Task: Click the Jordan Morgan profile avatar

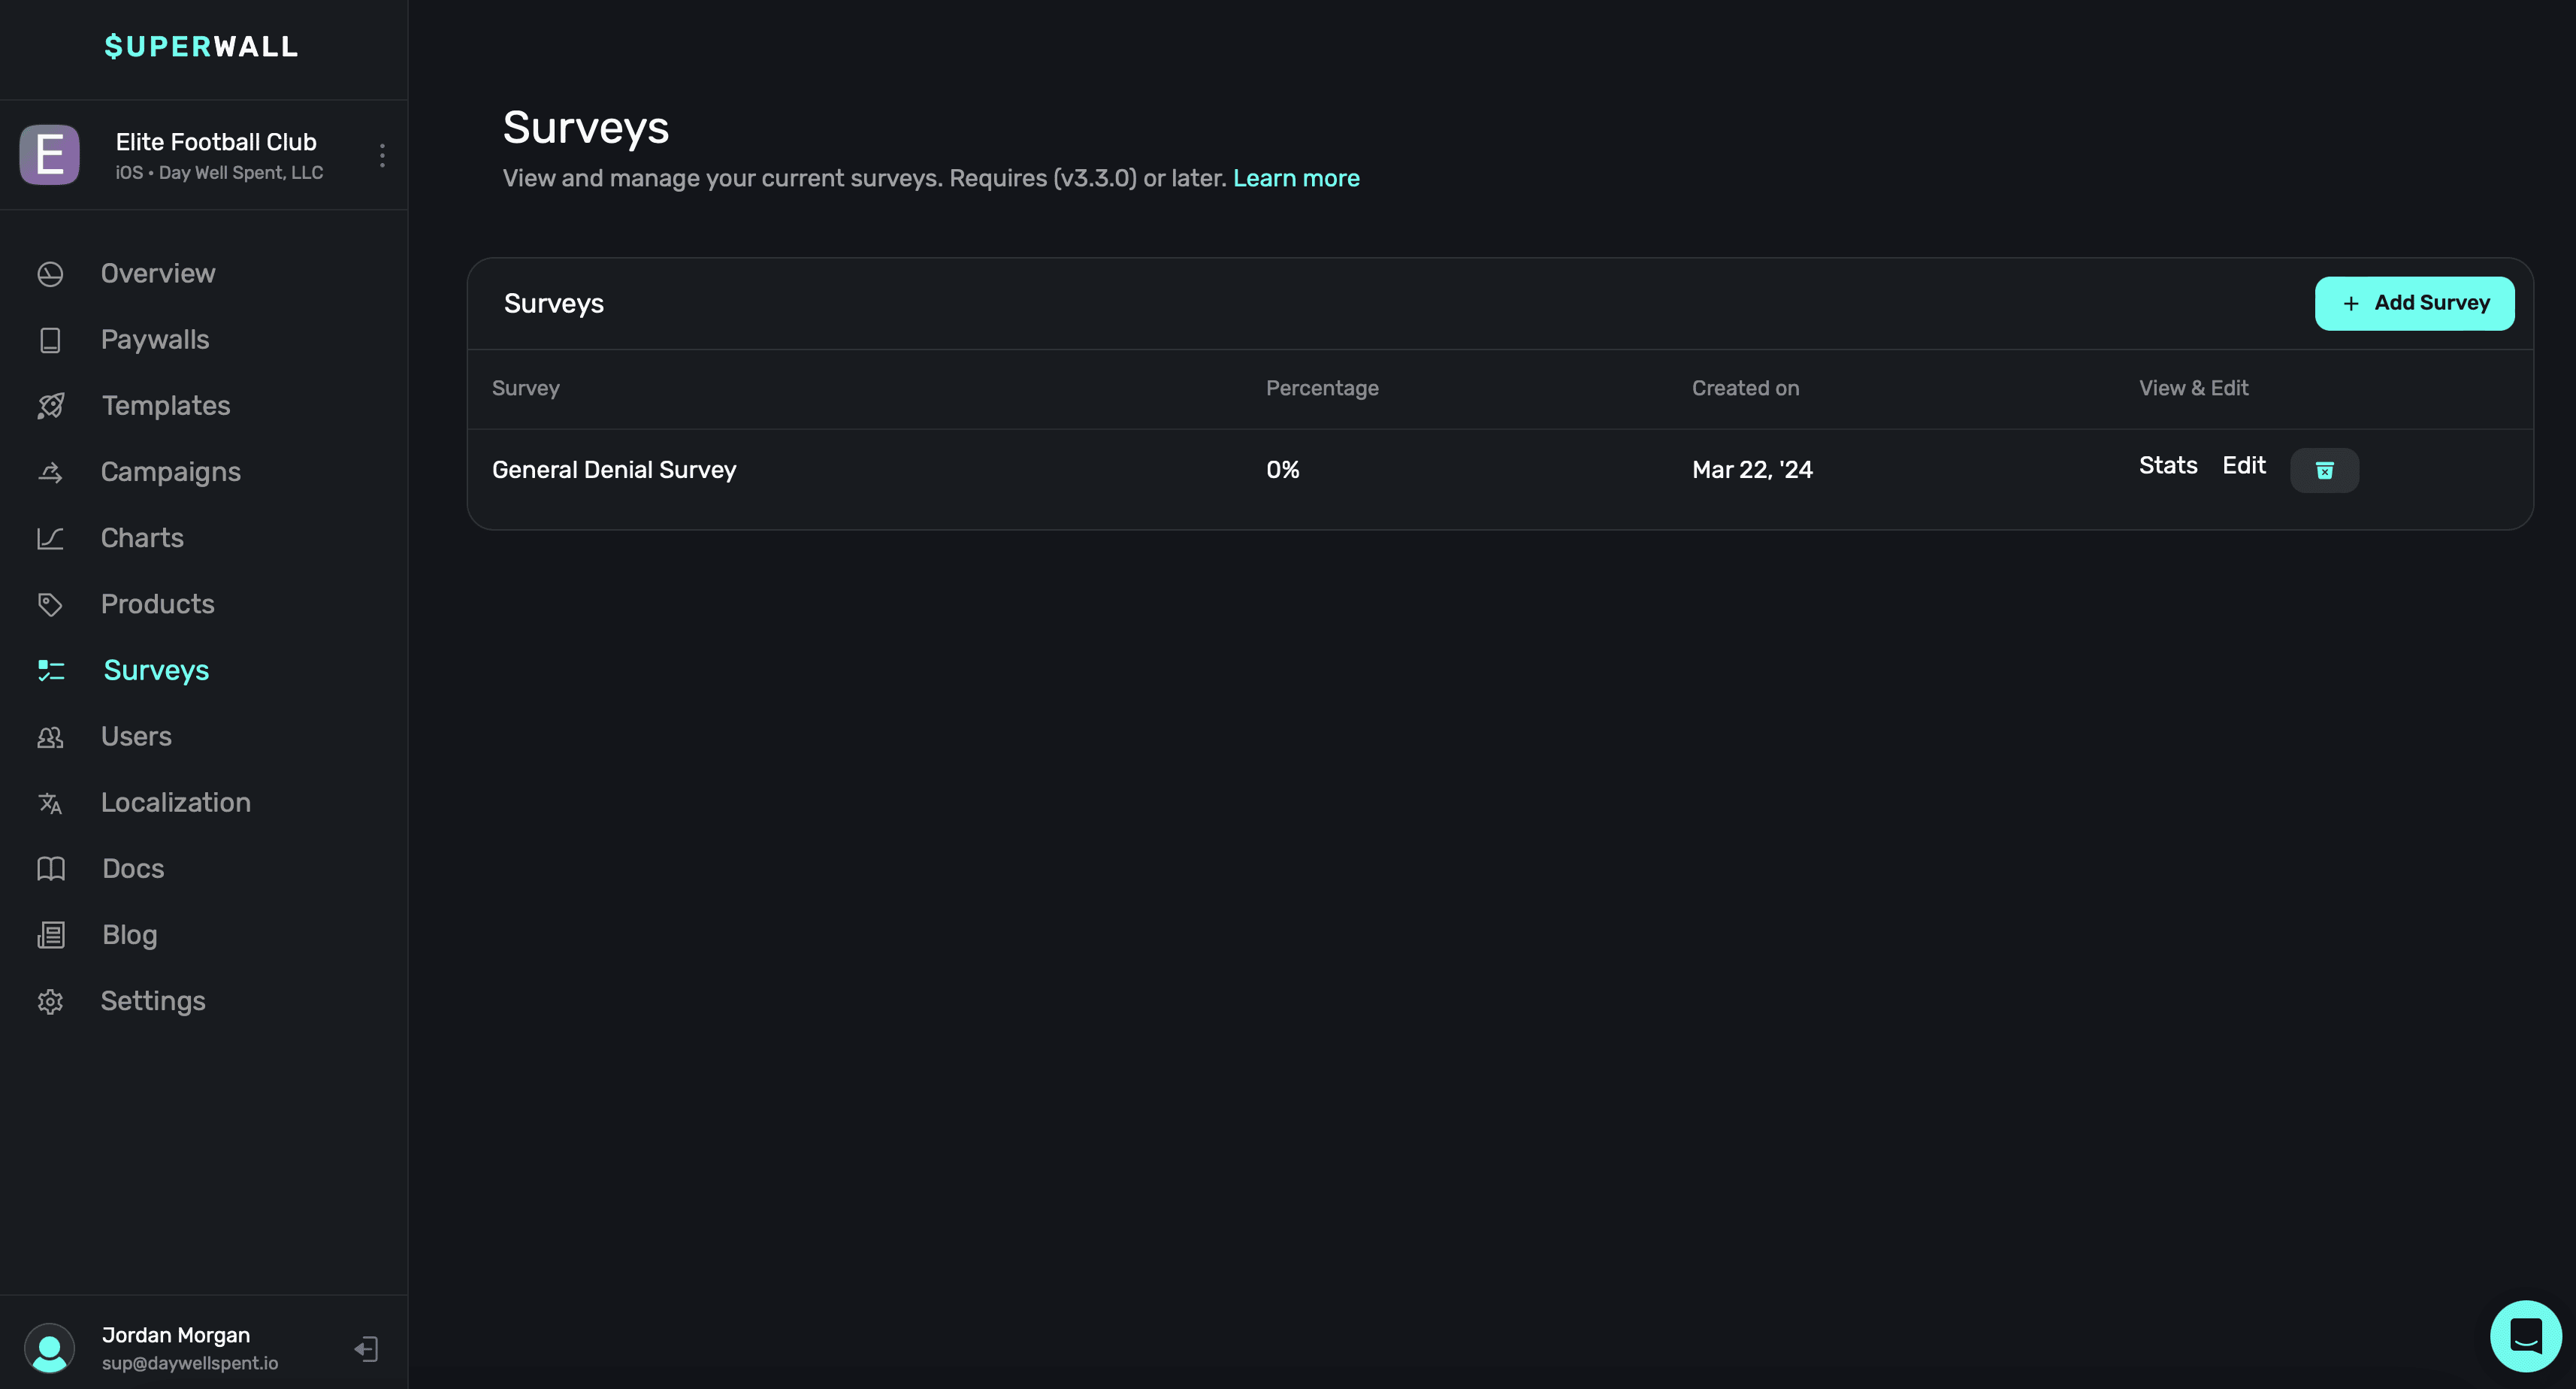Action: click(x=50, y=1348)
